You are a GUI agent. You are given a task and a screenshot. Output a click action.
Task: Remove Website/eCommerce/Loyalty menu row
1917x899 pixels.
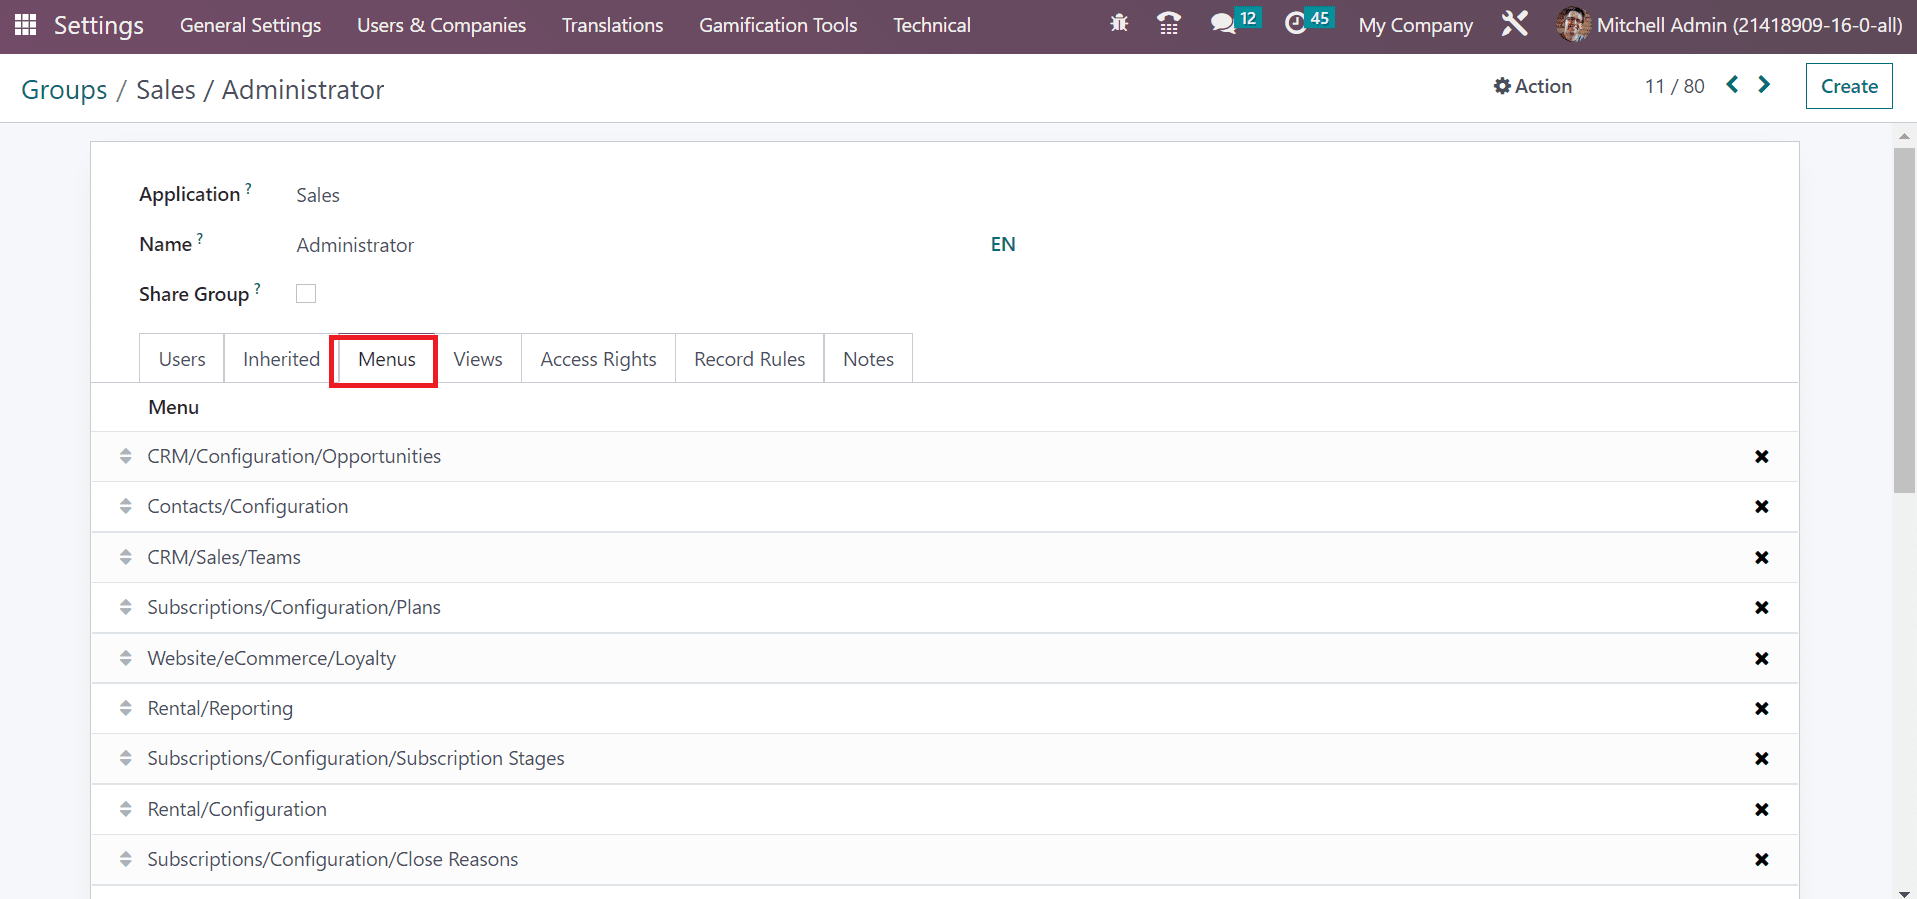(1762, 659)
